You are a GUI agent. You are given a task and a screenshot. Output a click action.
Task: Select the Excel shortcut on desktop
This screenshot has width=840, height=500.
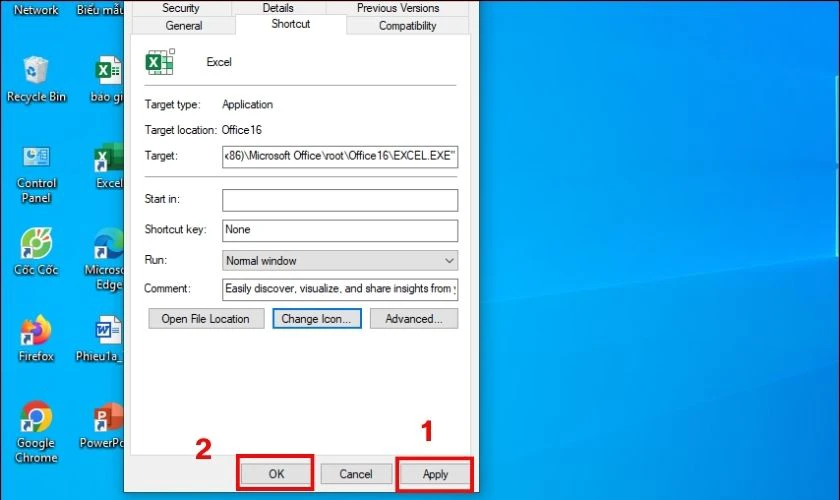(x=109, y=166)
